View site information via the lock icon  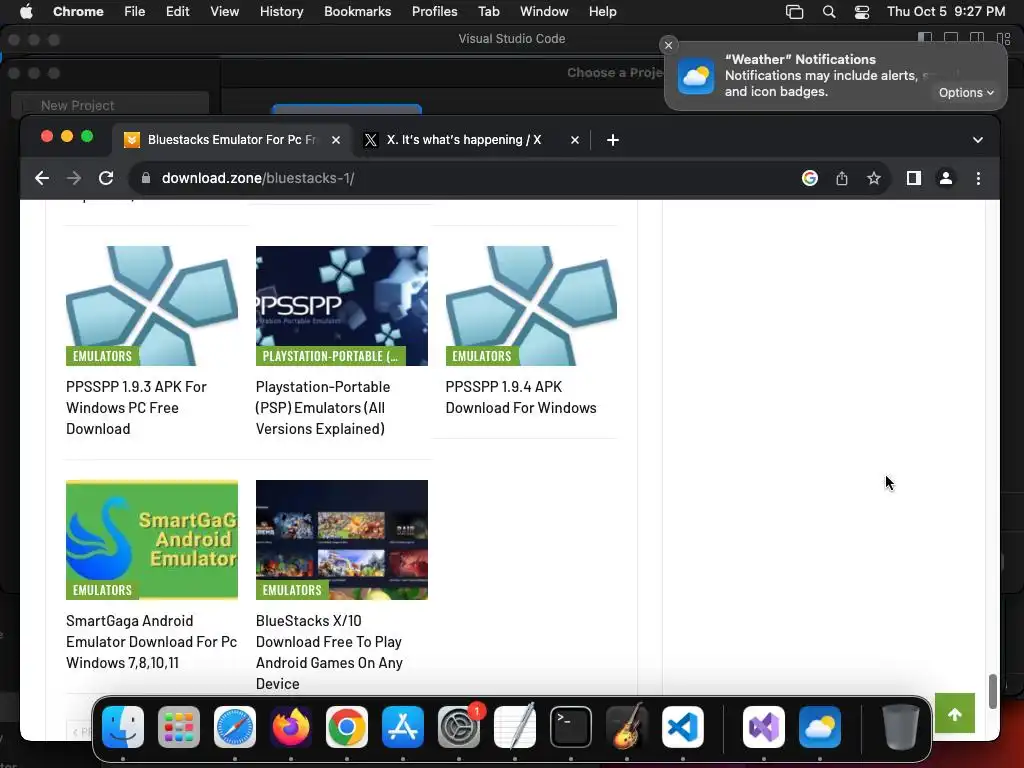coord(146,178)
